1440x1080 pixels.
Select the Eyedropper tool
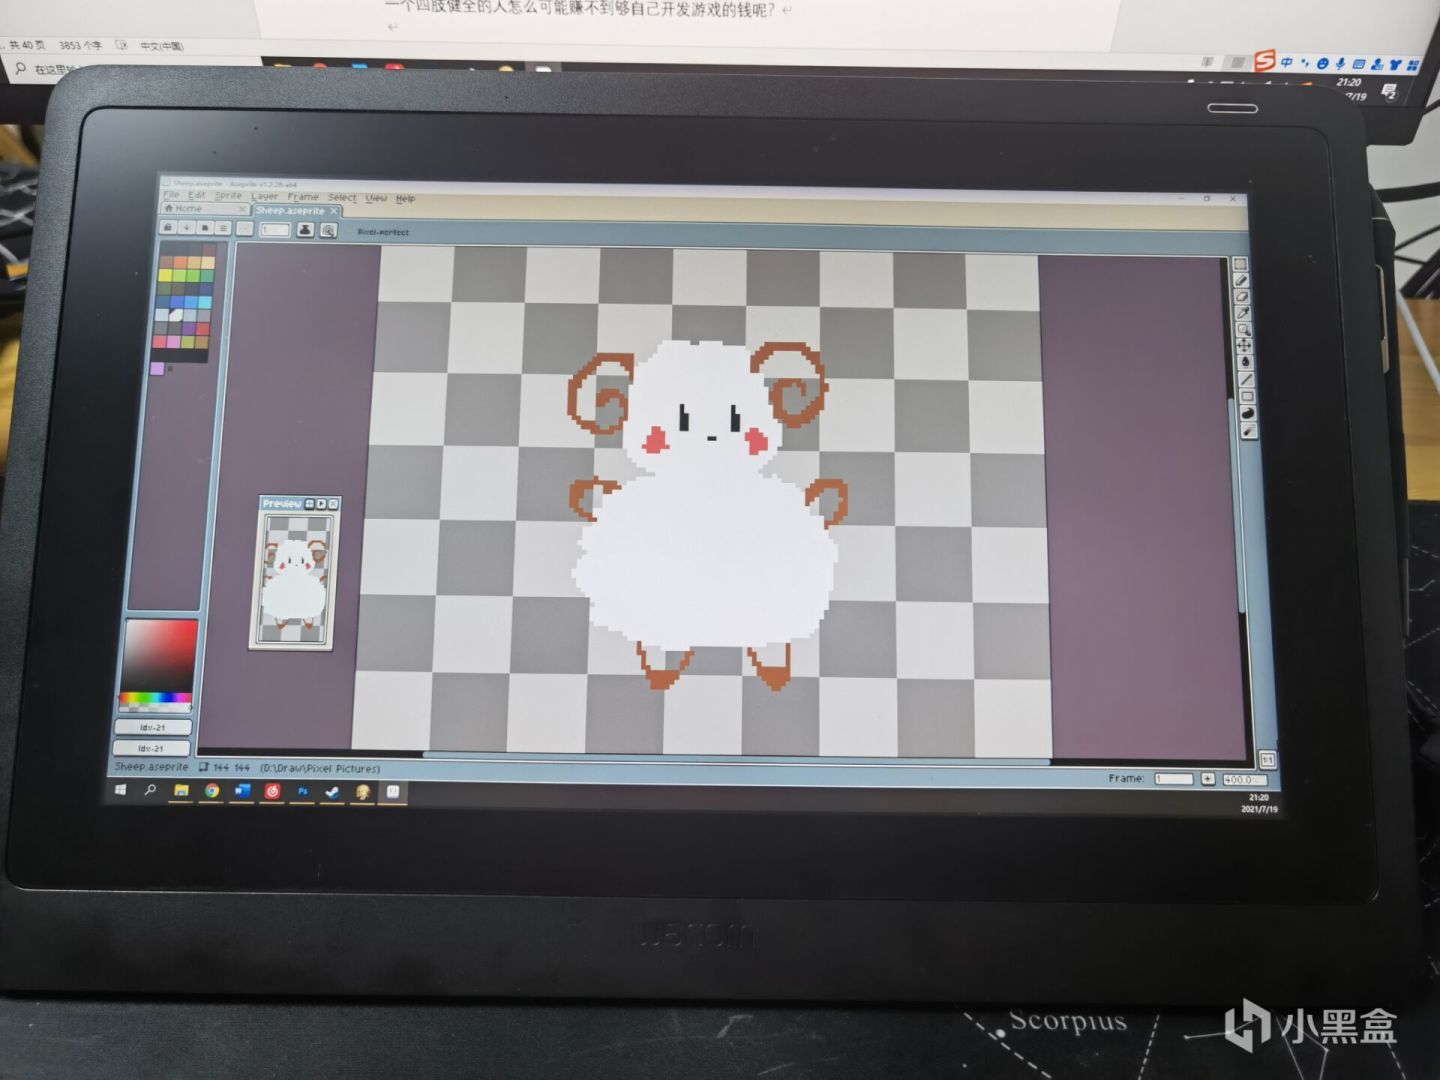click(1243, 313)
